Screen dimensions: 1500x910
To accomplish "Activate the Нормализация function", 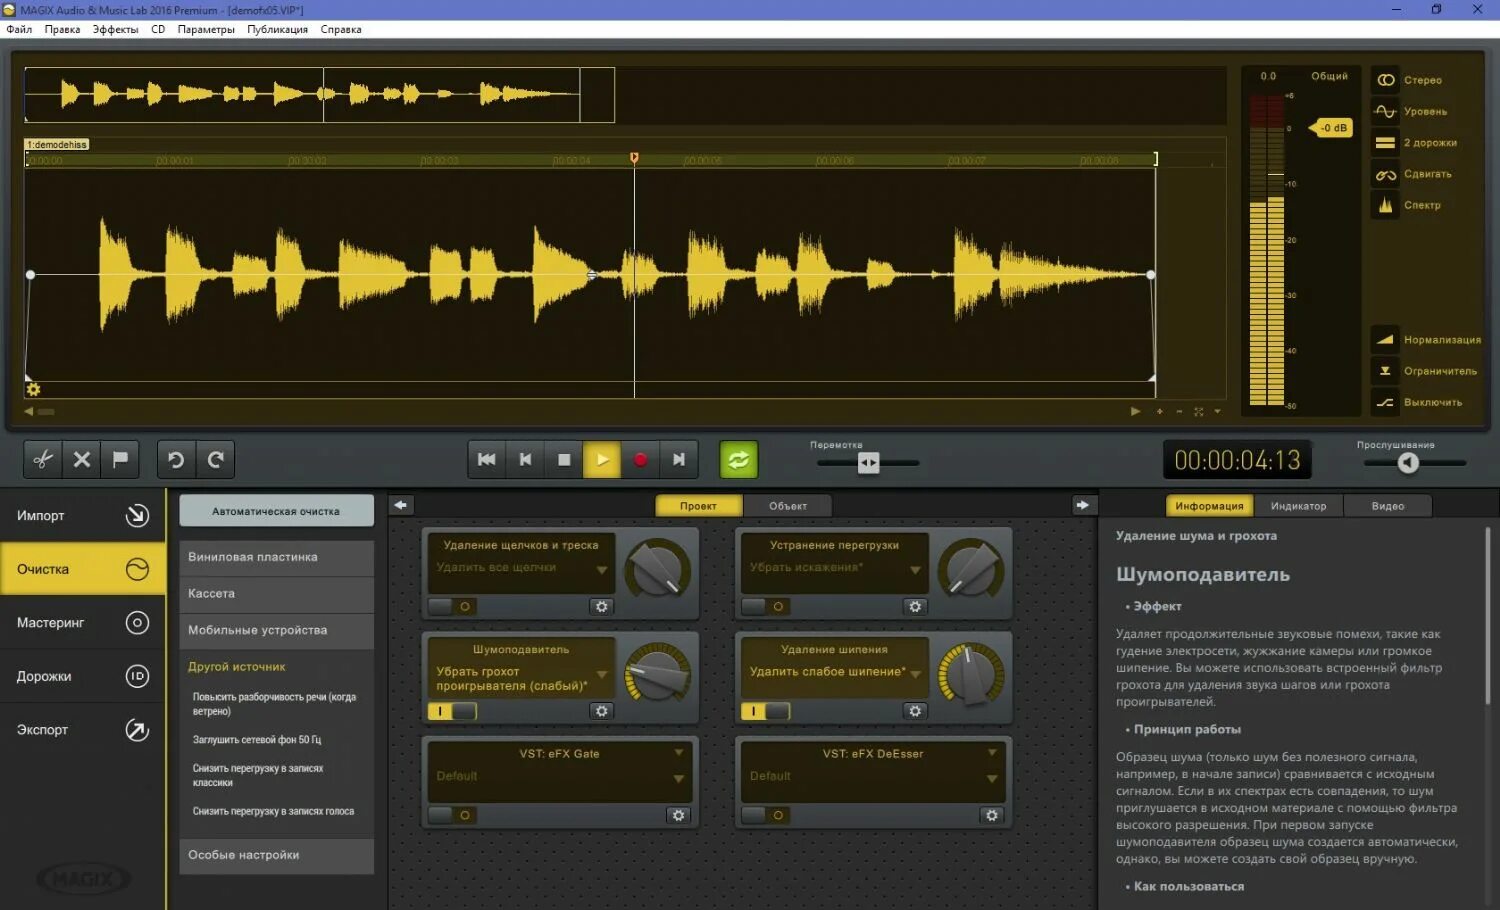I will [x=1385, y=339].
